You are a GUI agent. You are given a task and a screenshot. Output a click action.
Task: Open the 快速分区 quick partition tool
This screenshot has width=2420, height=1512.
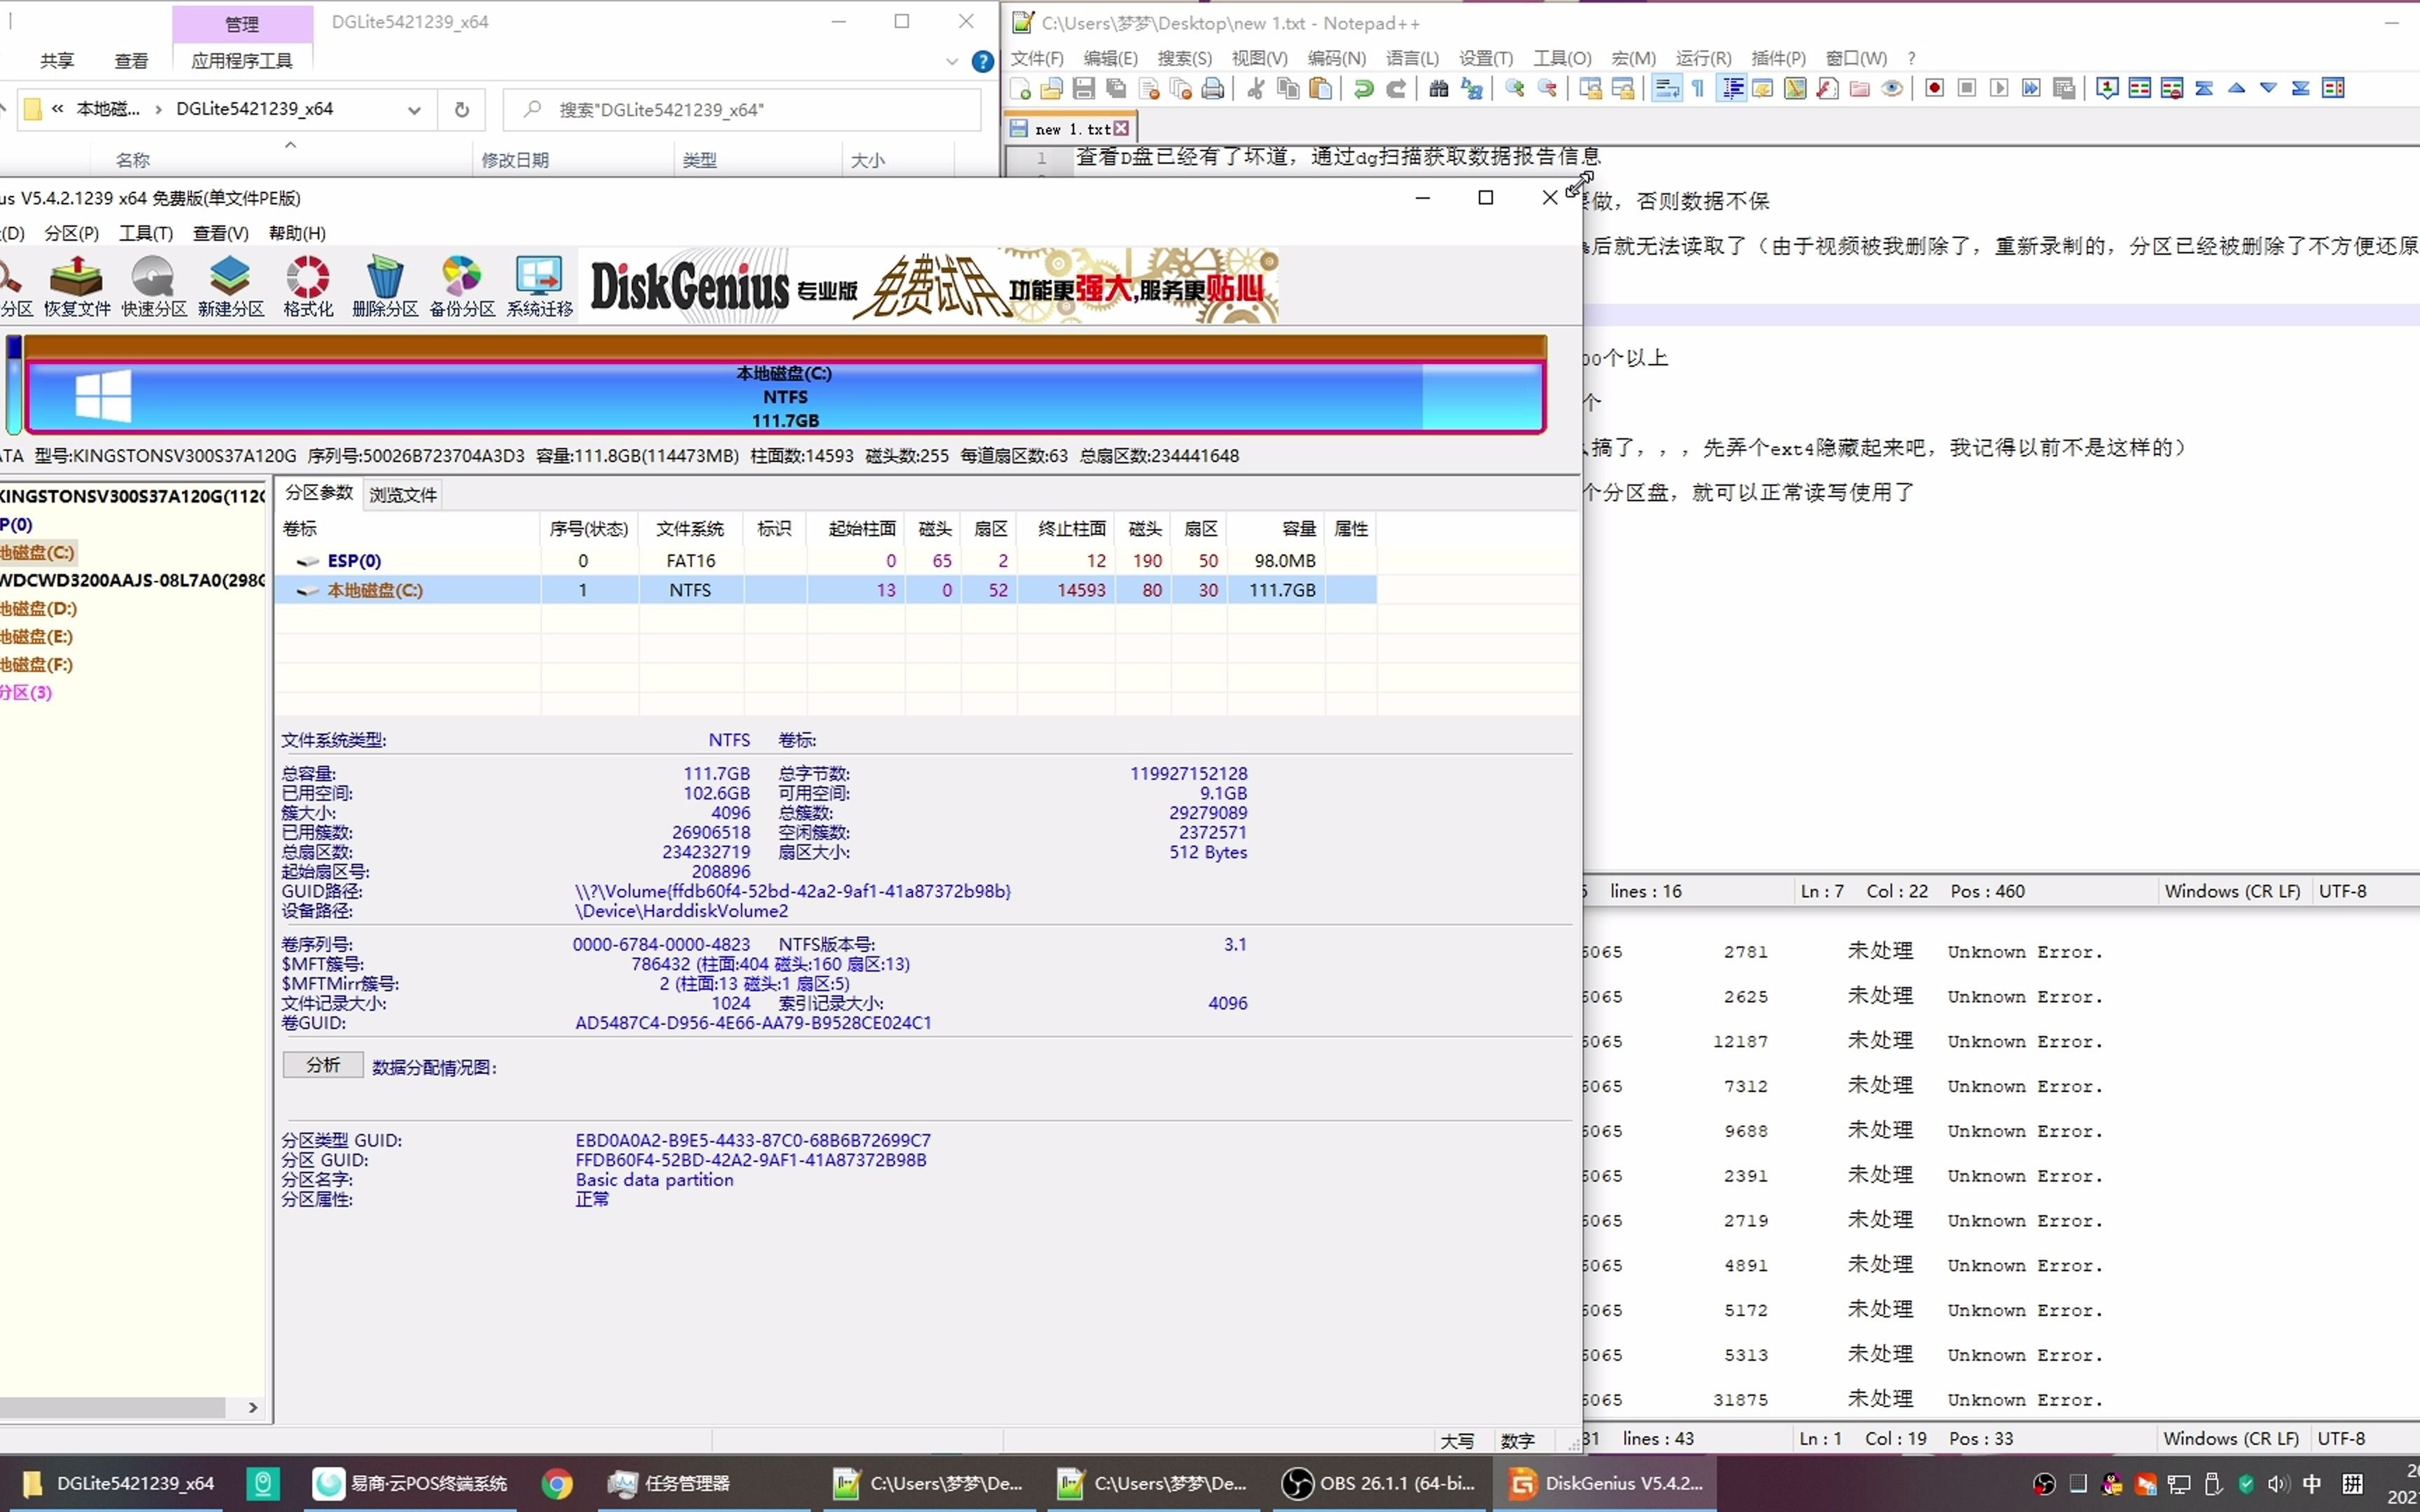154,286
